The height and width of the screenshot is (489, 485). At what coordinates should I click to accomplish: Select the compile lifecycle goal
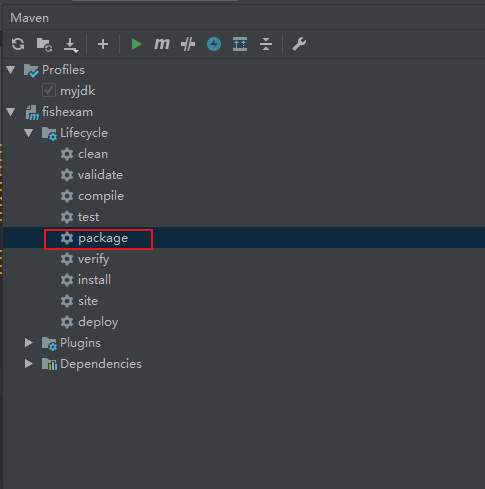(x=101, y=196)
